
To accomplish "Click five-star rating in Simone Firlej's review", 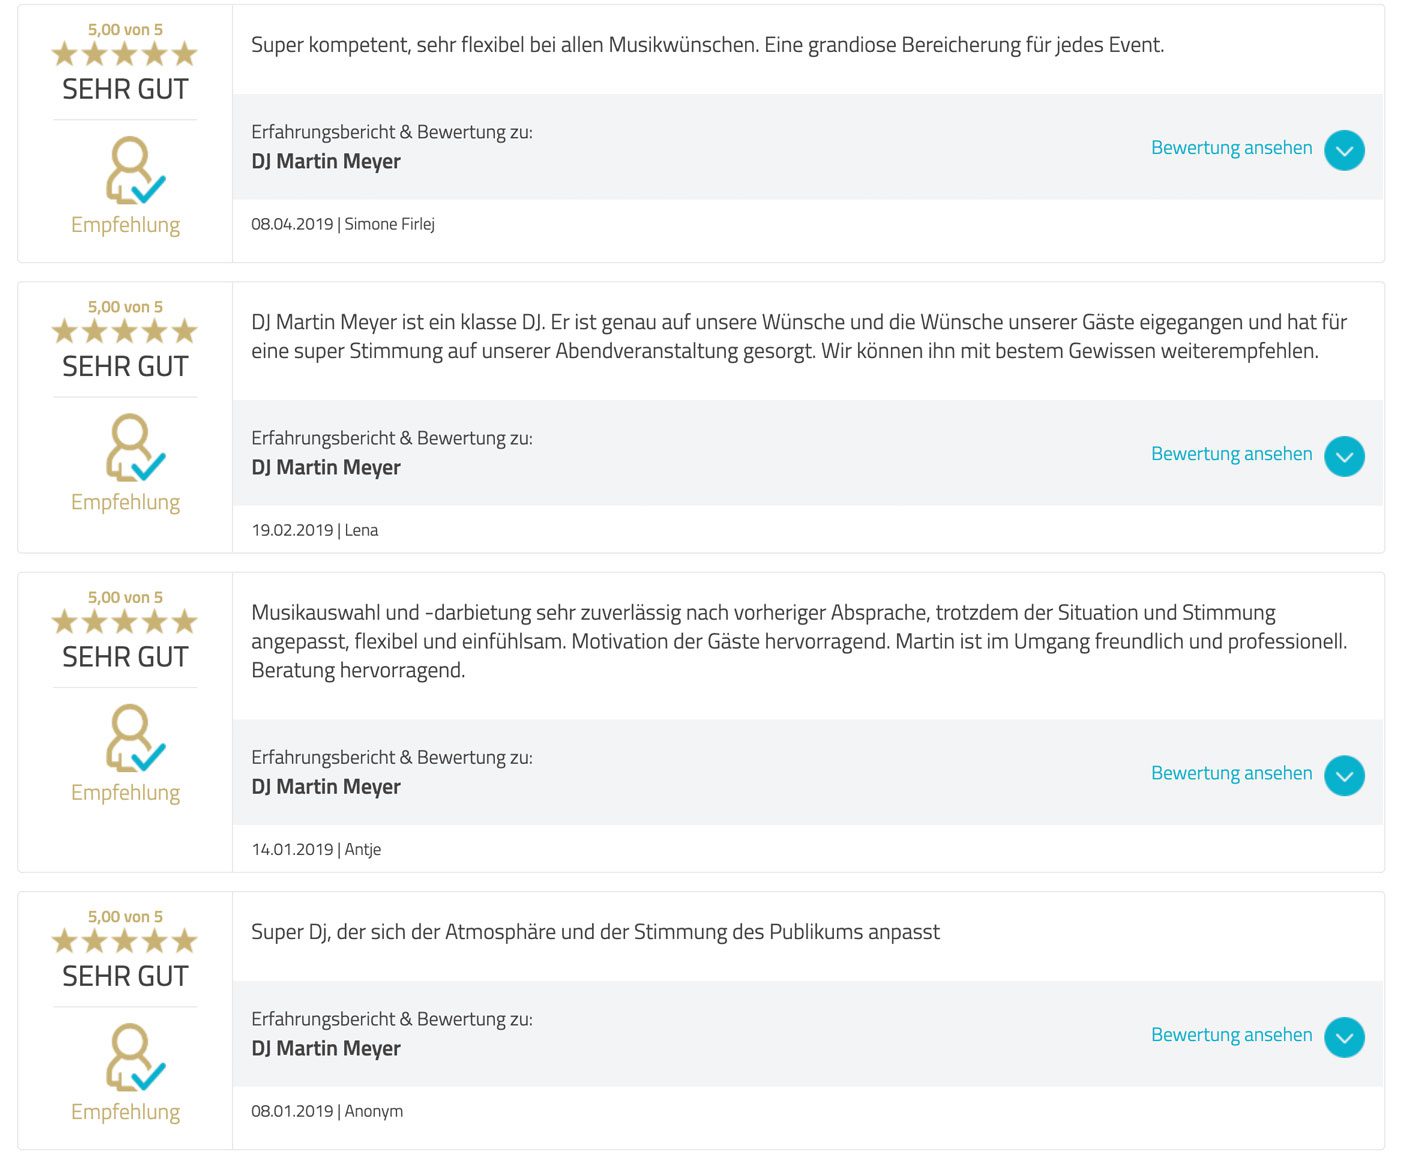I will 125,54.
